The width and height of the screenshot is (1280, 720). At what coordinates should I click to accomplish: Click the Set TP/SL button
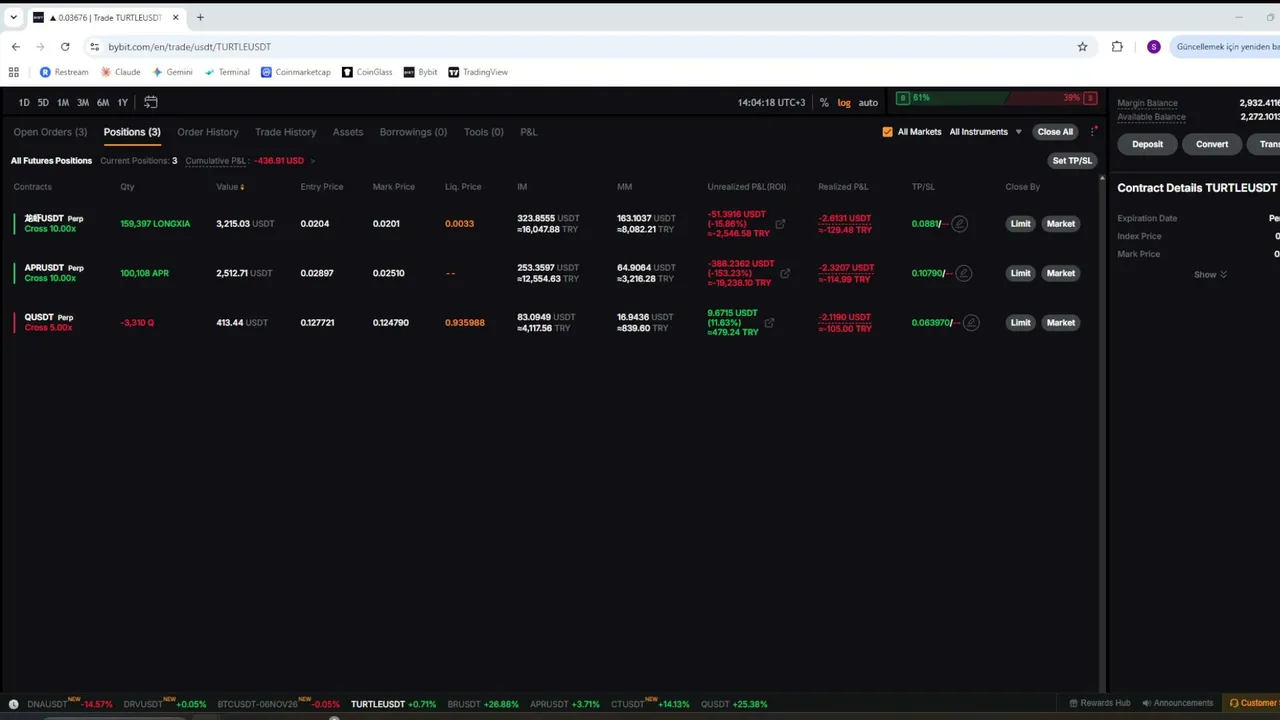tap(1072, 161)
